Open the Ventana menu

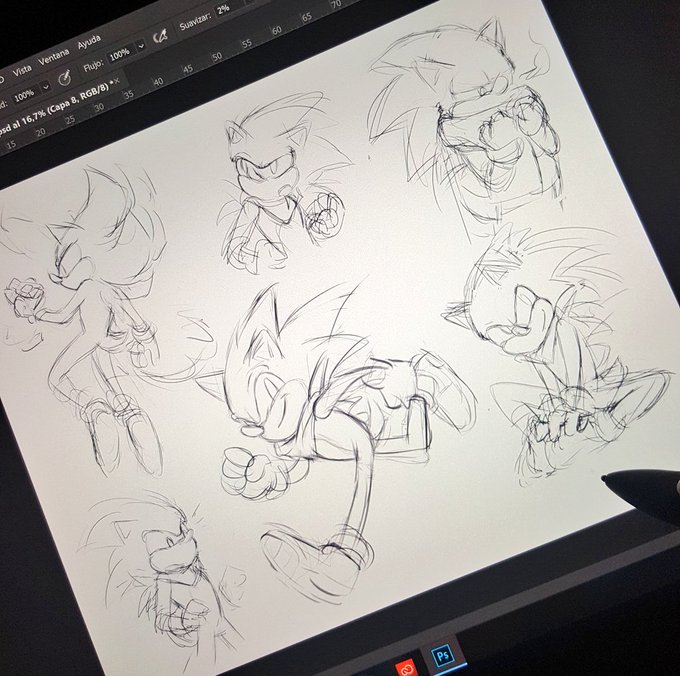click(x=54, y=57)
